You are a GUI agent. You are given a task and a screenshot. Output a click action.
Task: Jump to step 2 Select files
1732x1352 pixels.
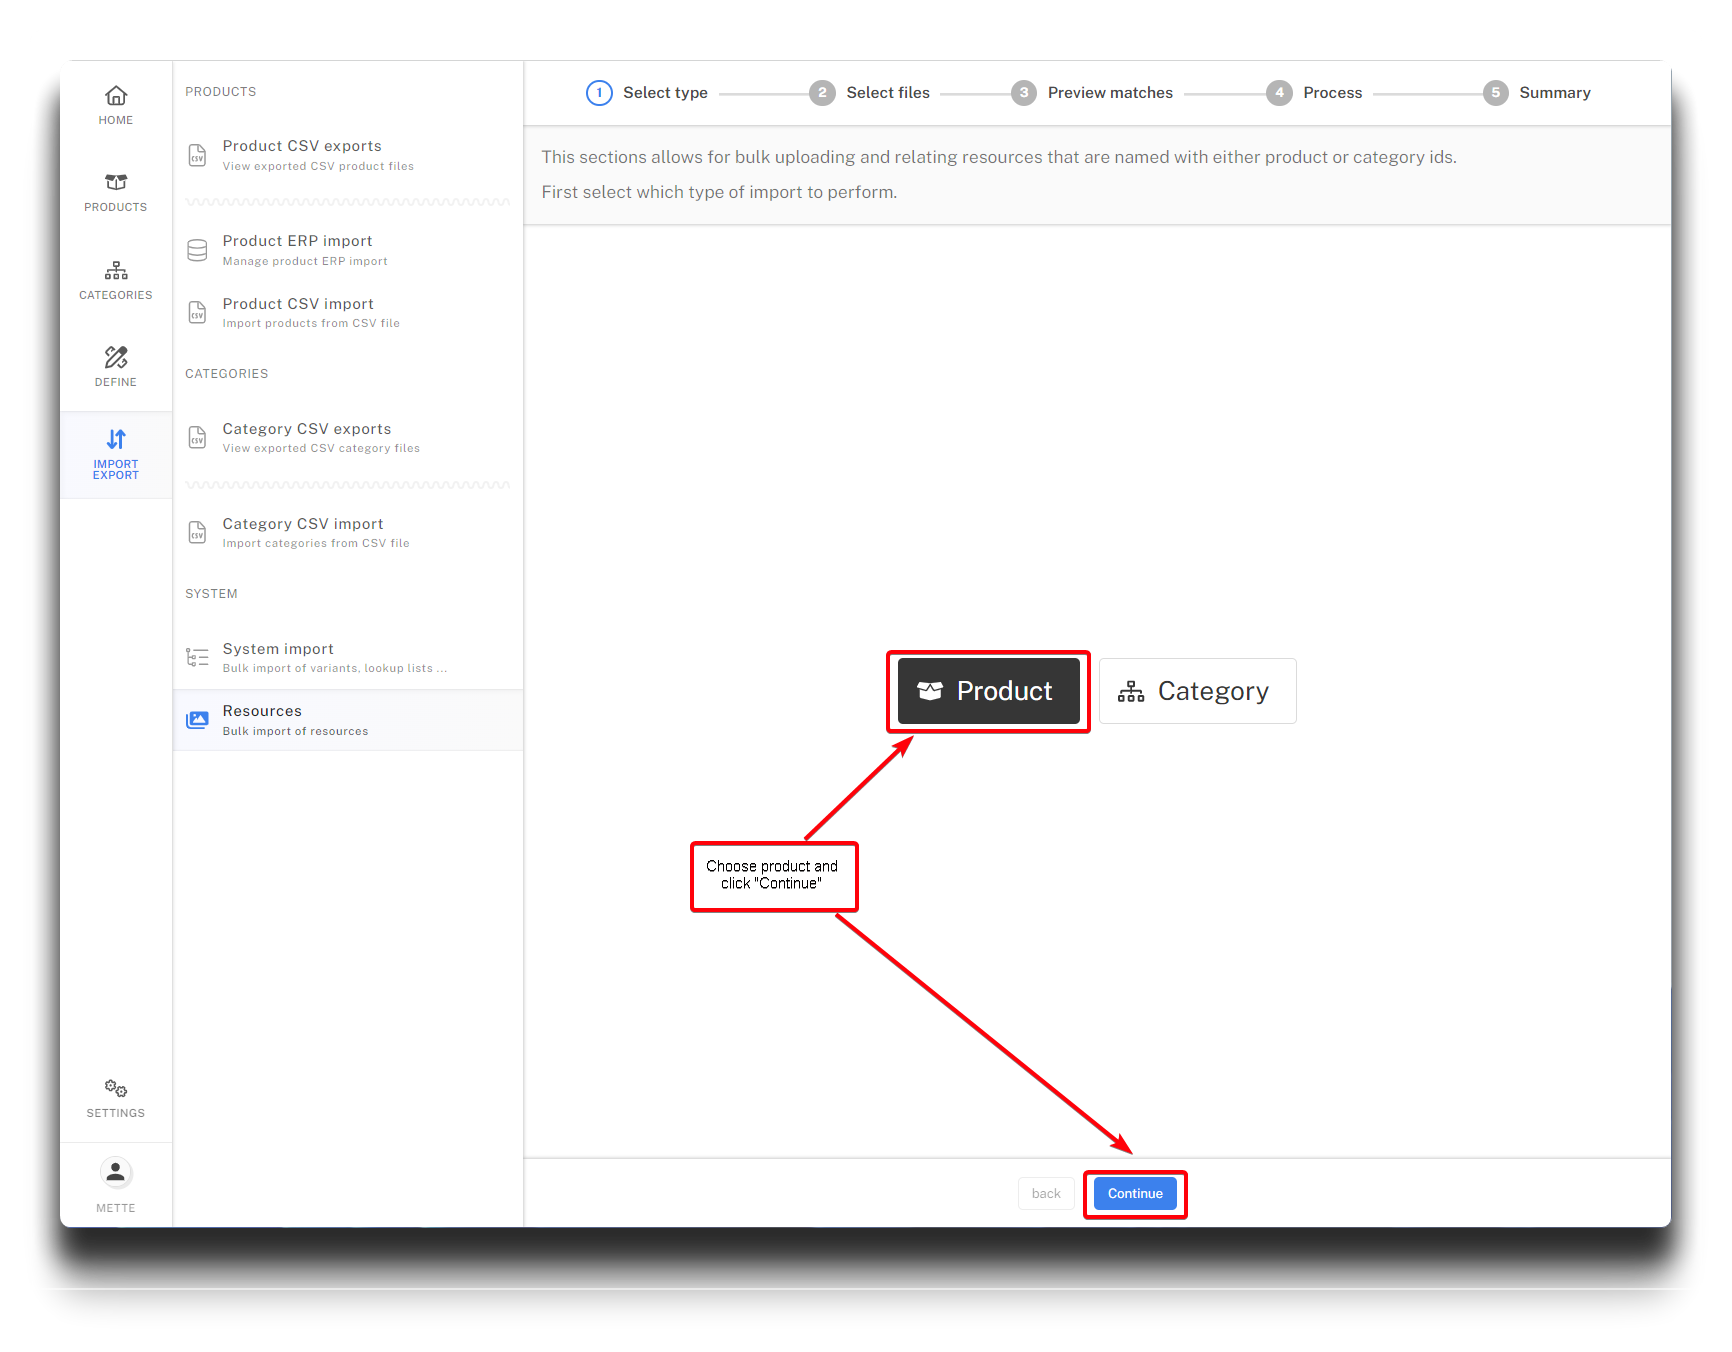click(x=869, y=93)
